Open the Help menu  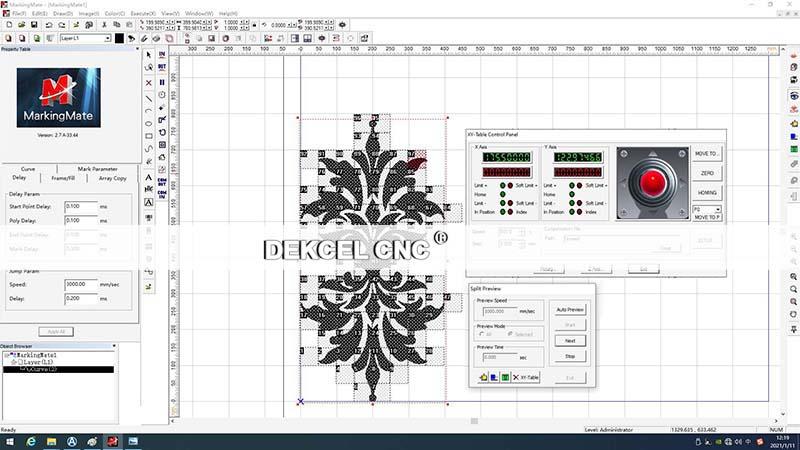tap(228, 13)
